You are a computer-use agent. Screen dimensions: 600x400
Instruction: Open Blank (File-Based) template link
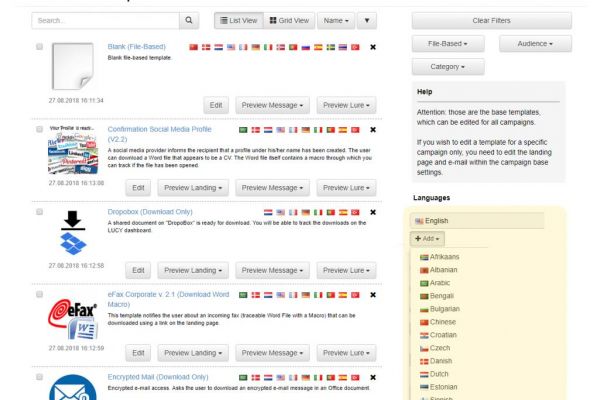tap(137, 47)
